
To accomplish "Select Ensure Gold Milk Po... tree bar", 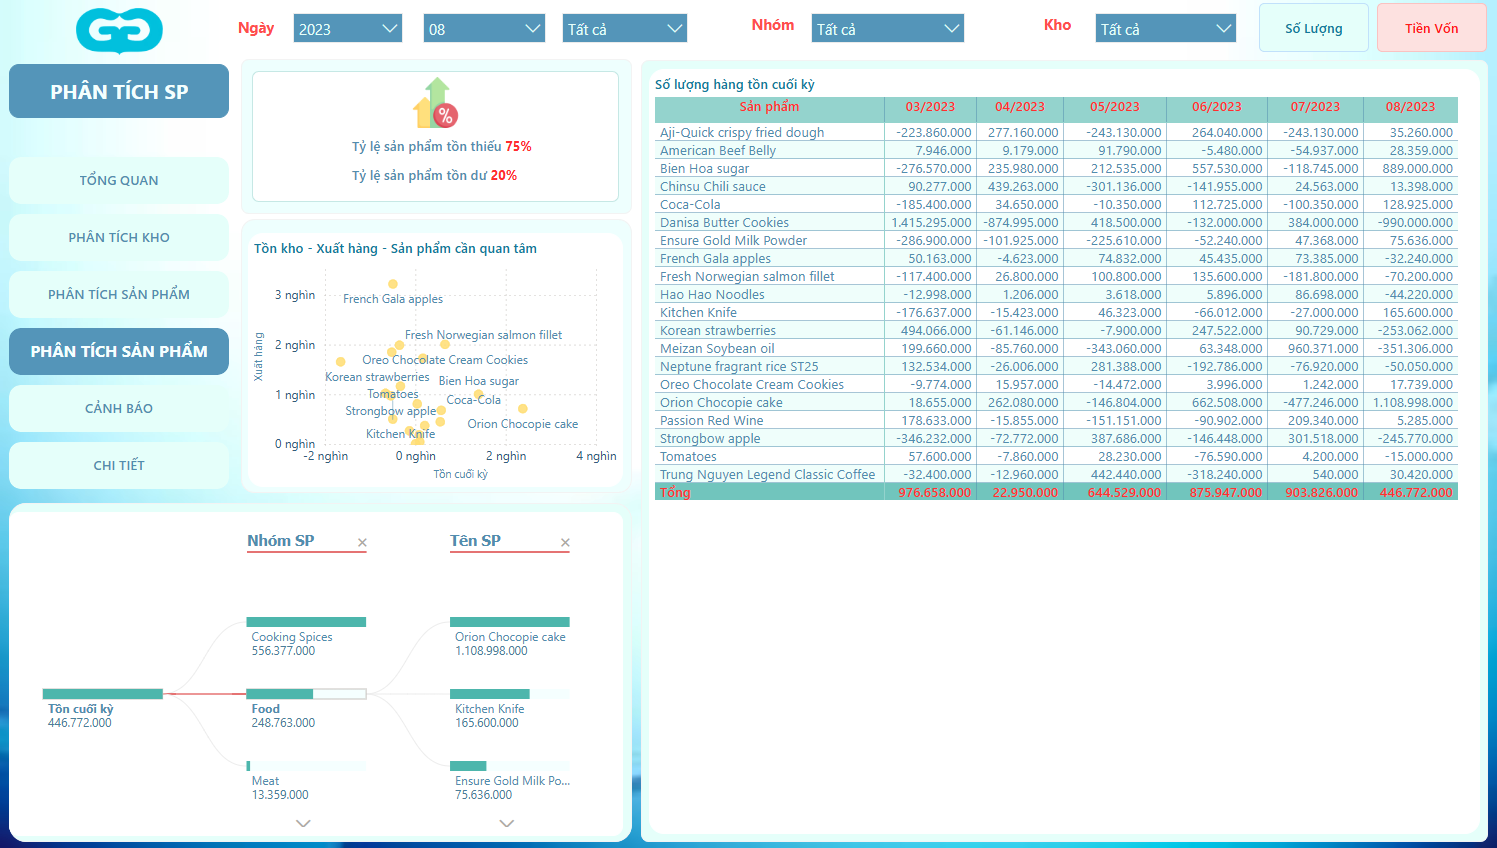I will (510, 766).
